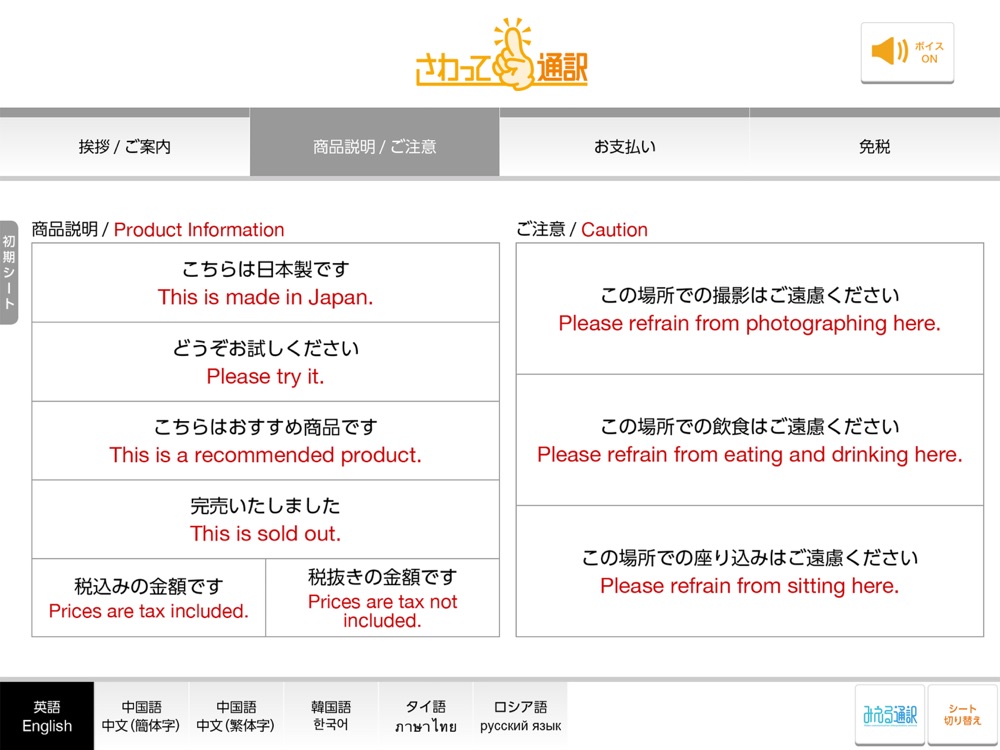
Task: Toggle the voice ON speaker button
Action: coord(907,52)
